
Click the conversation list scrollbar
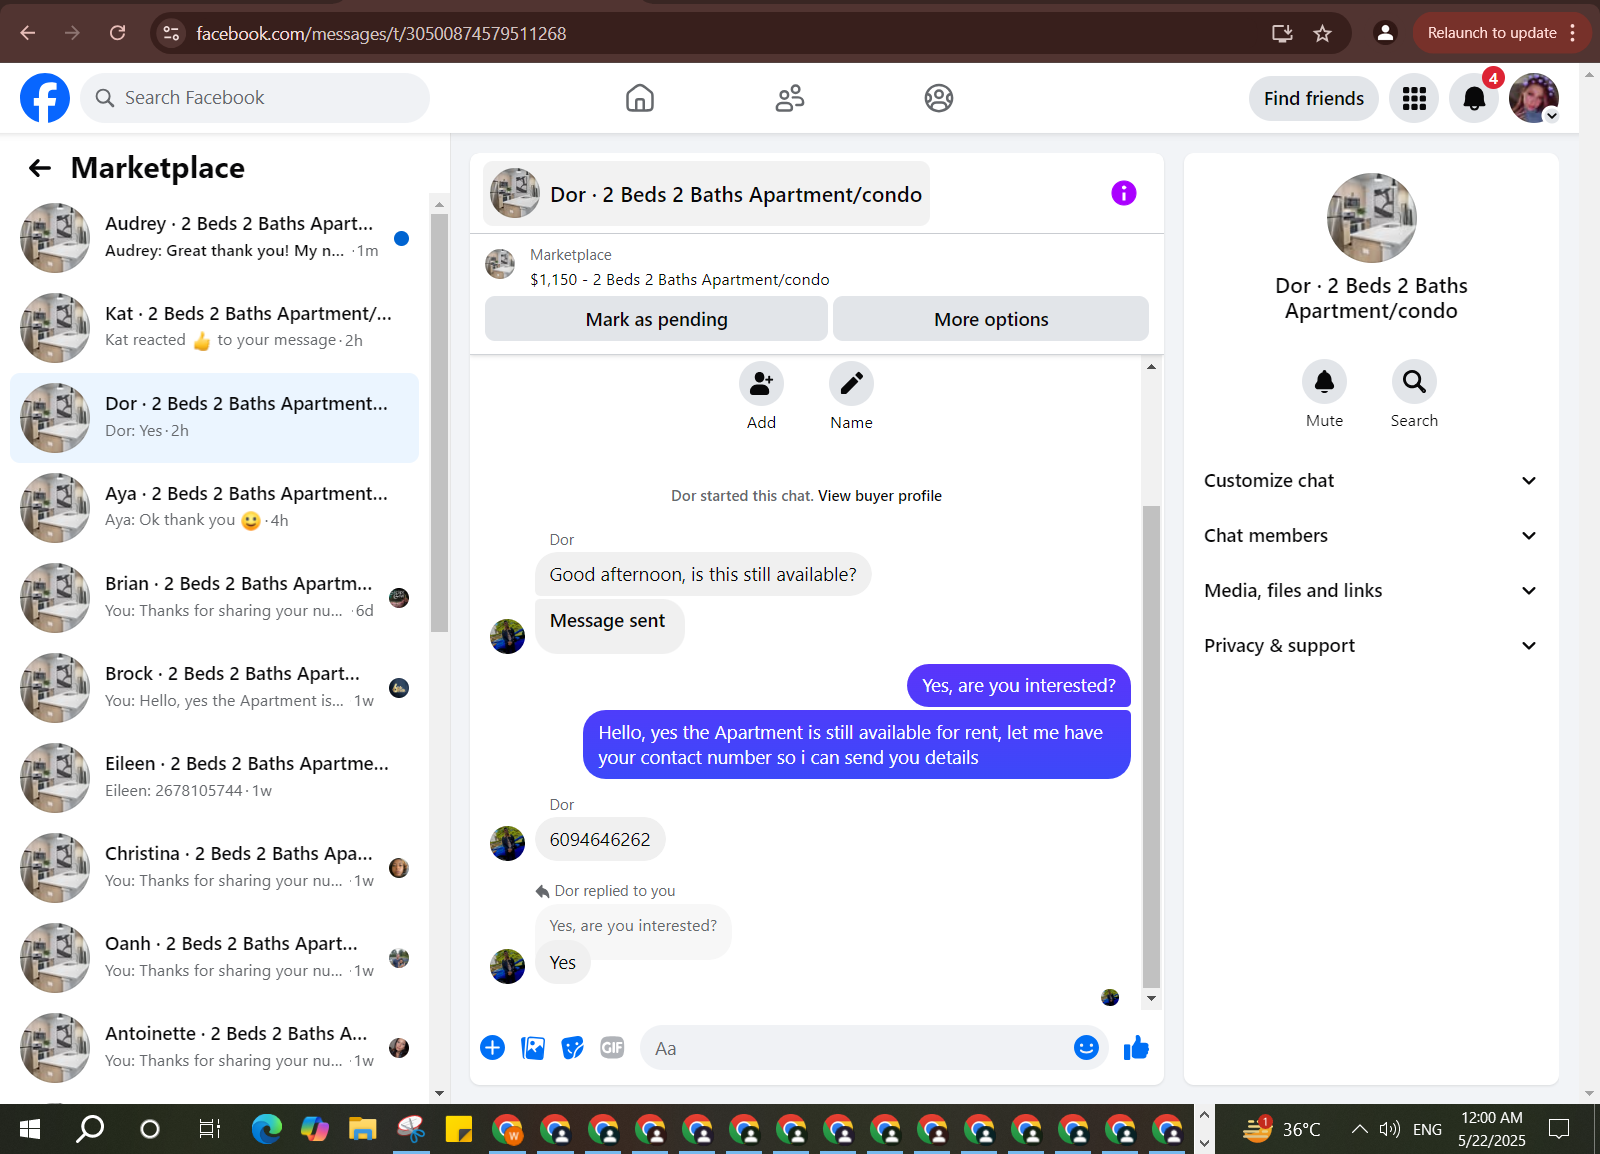(439, 423)
